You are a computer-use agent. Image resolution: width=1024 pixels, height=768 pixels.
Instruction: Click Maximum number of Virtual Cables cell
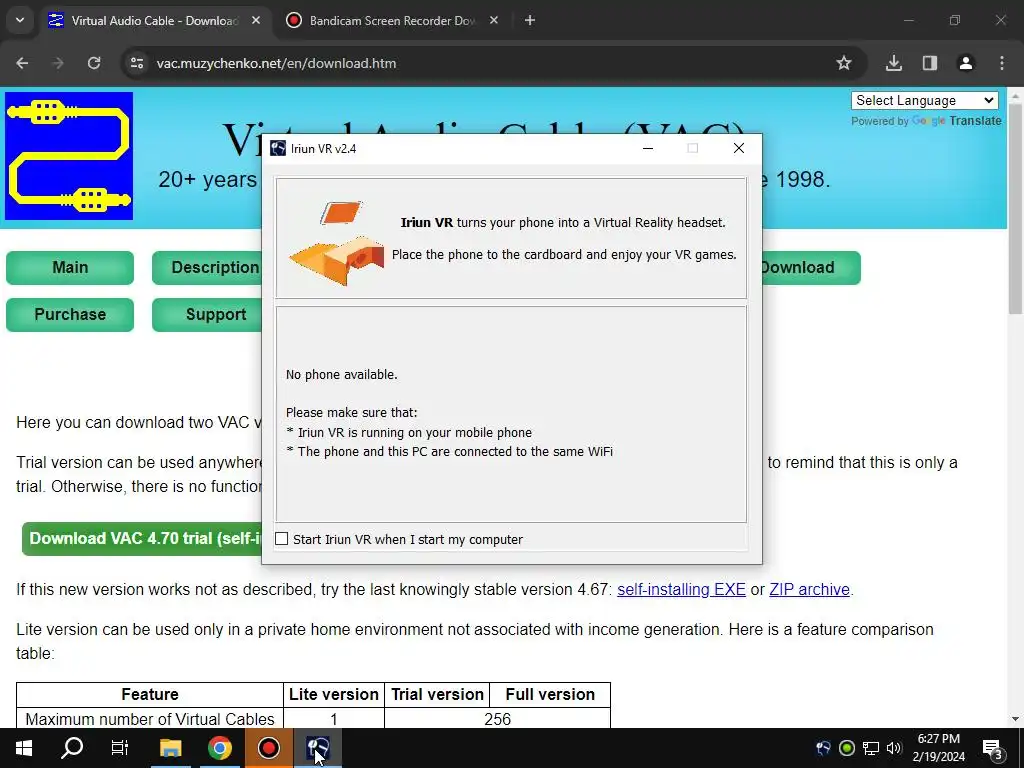pos(150,718)
